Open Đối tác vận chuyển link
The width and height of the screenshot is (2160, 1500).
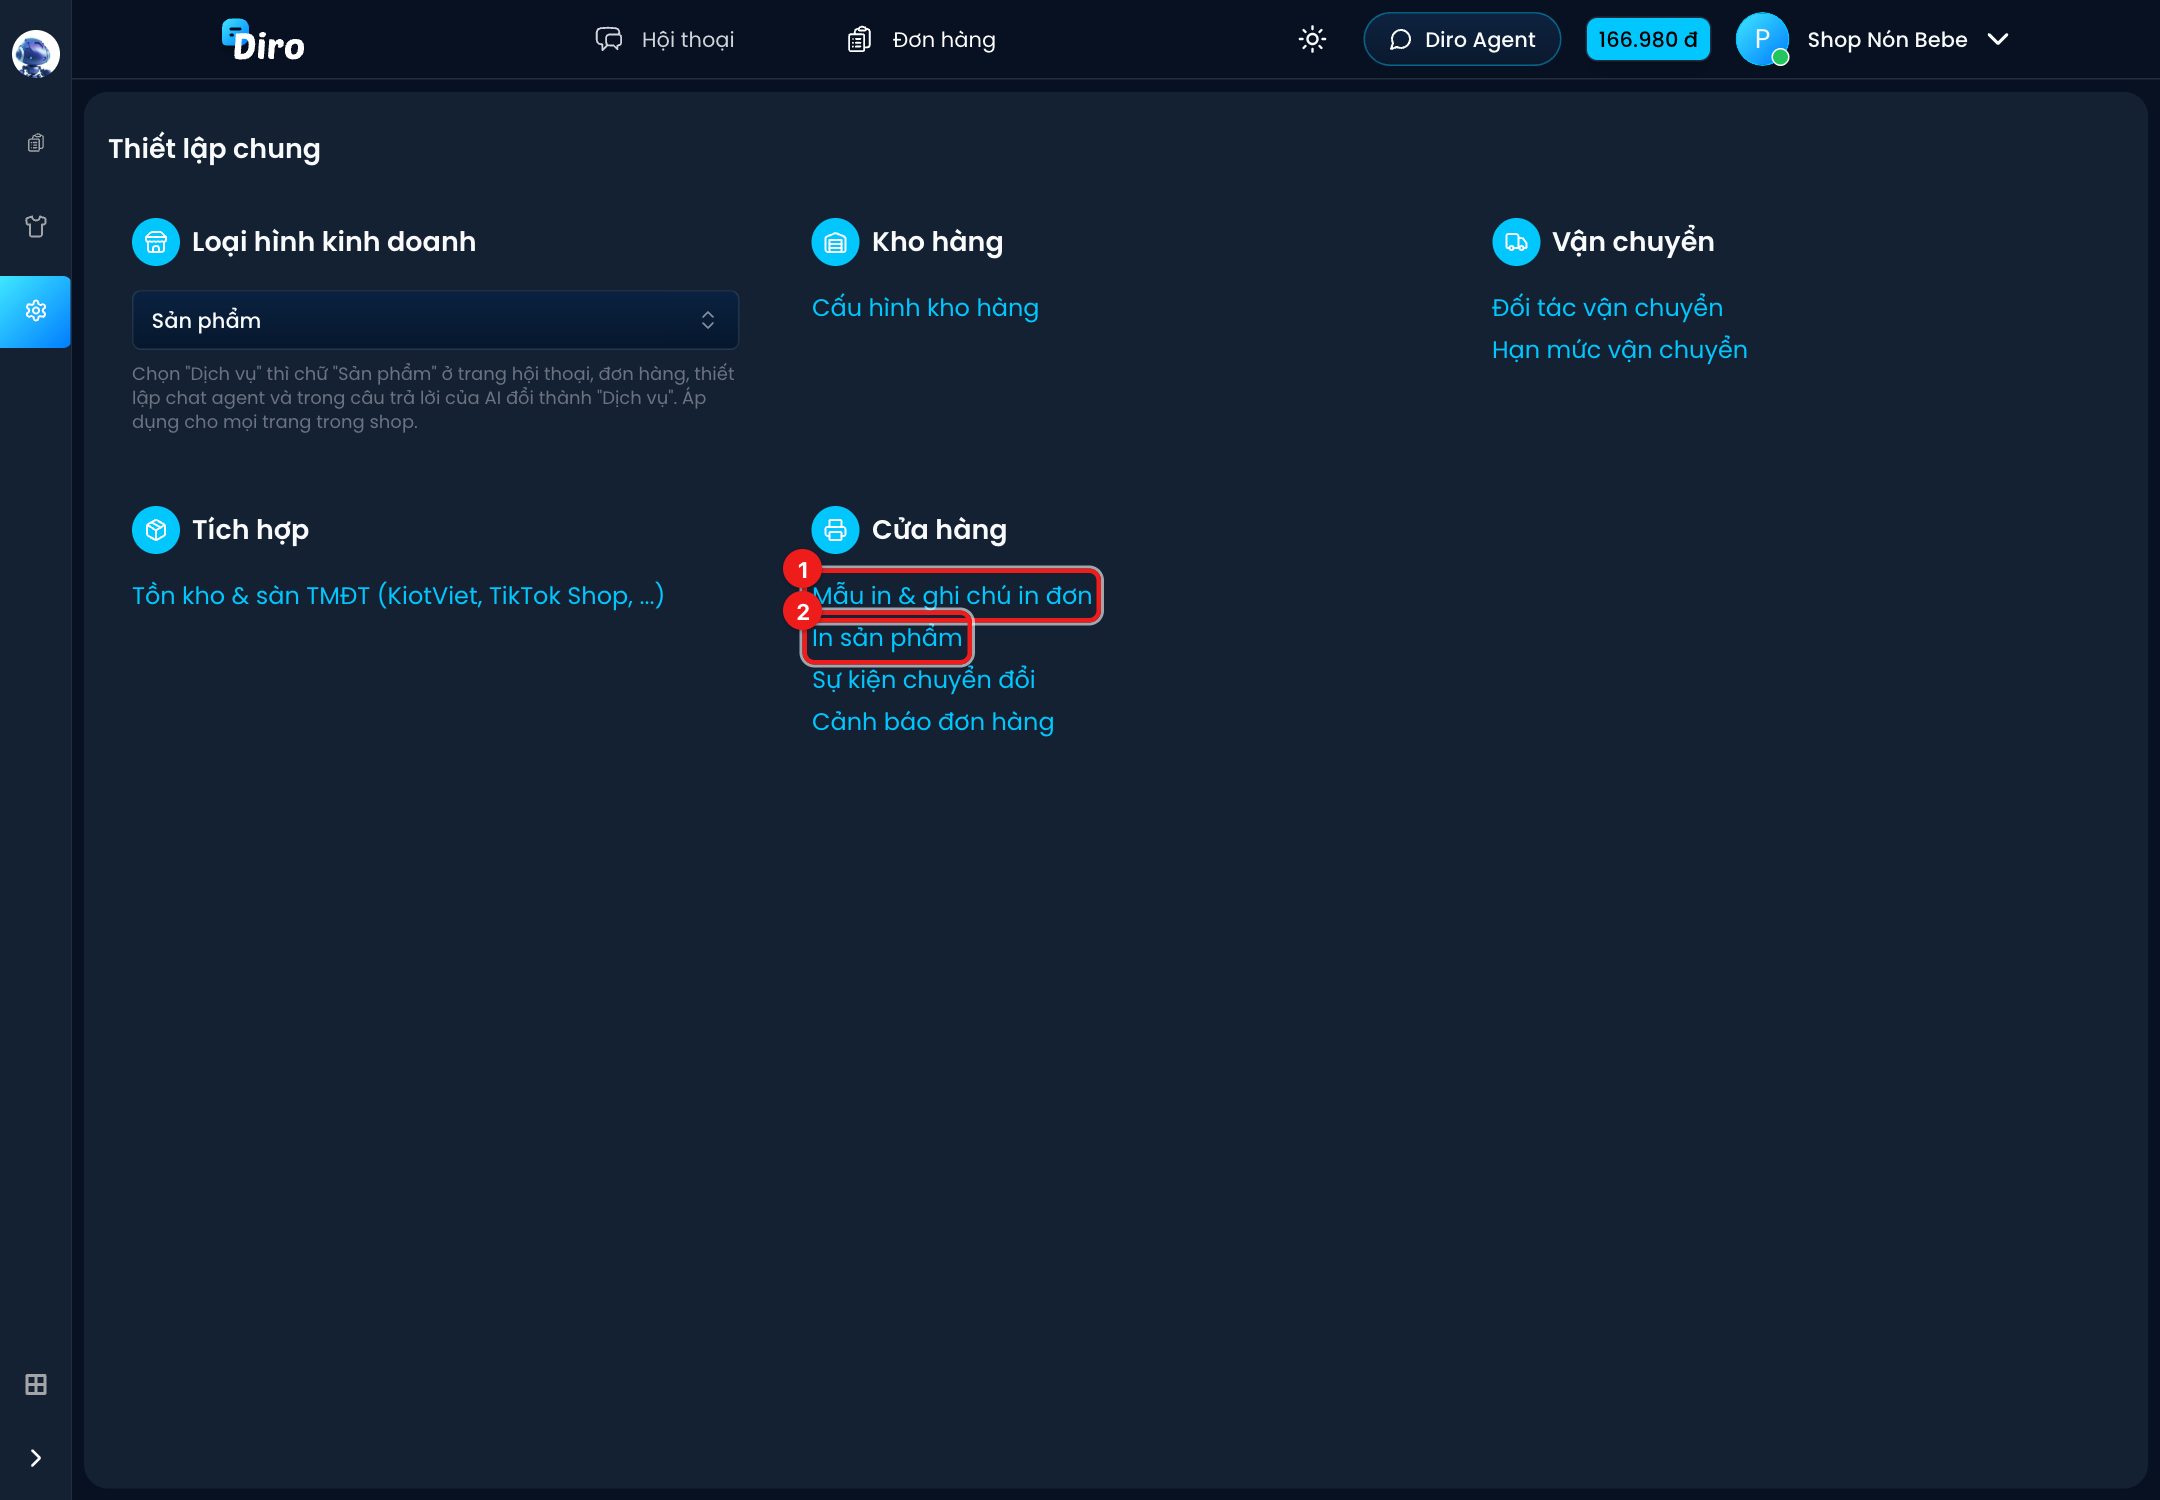click(1607, 308)
